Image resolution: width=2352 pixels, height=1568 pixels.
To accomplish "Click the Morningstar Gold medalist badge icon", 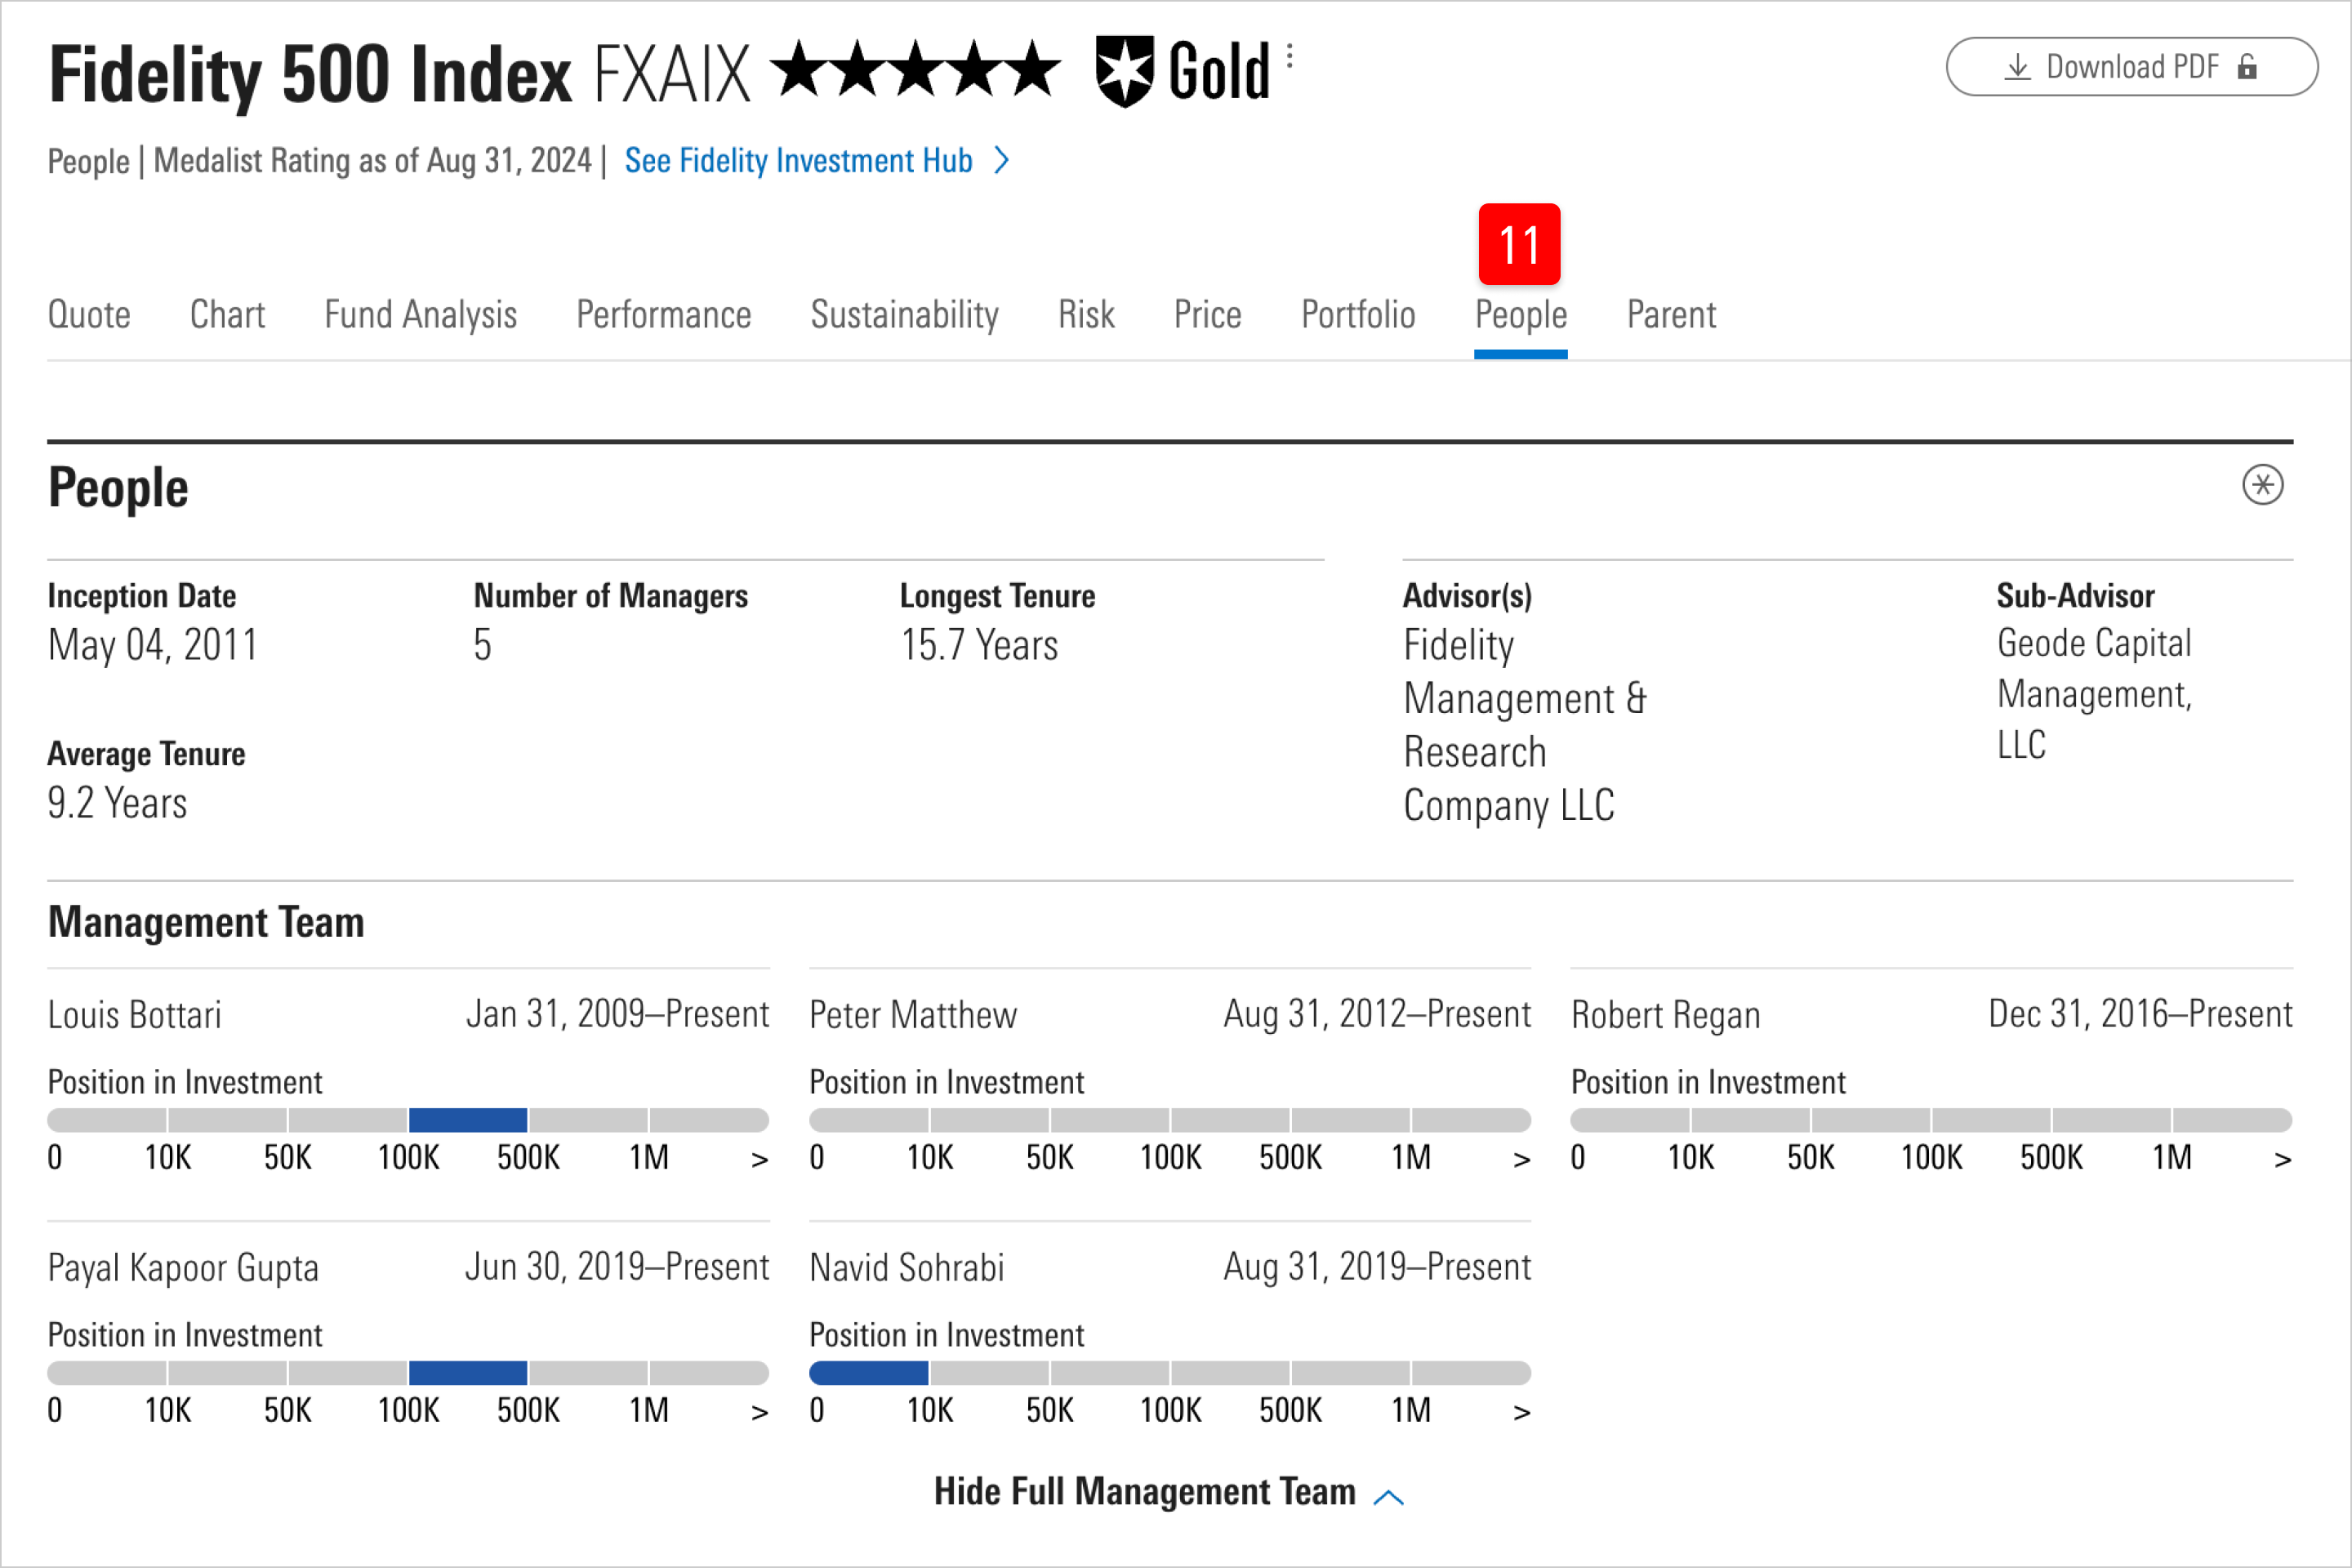I will [x=1125, y=72].
